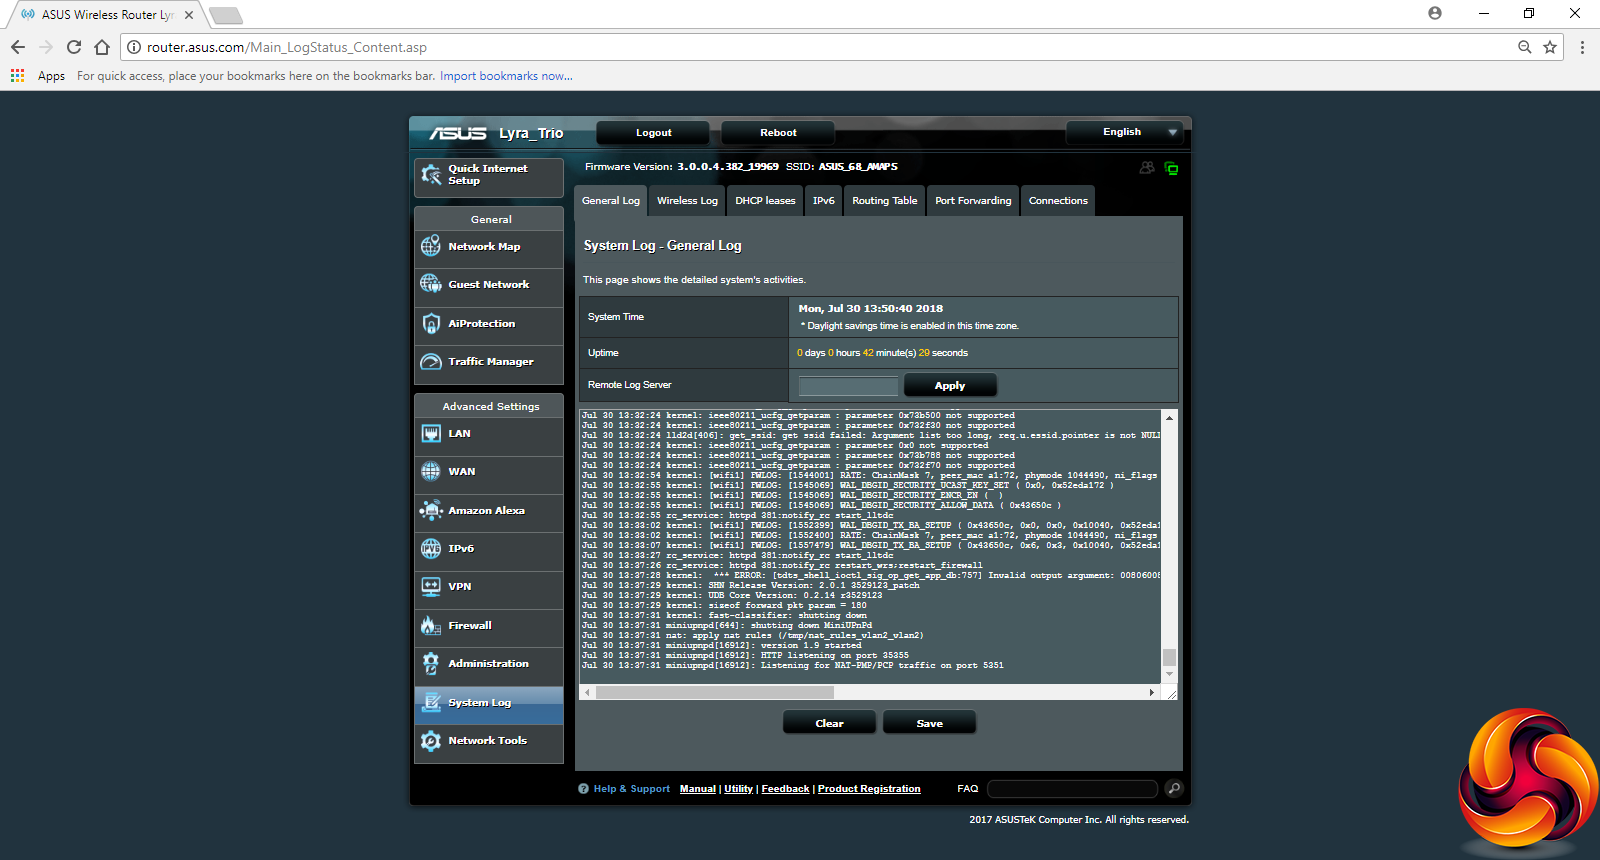The image size is (1600, 860).
Task: Click the Network Tools gear icon
Action: (x=431, y=741)
